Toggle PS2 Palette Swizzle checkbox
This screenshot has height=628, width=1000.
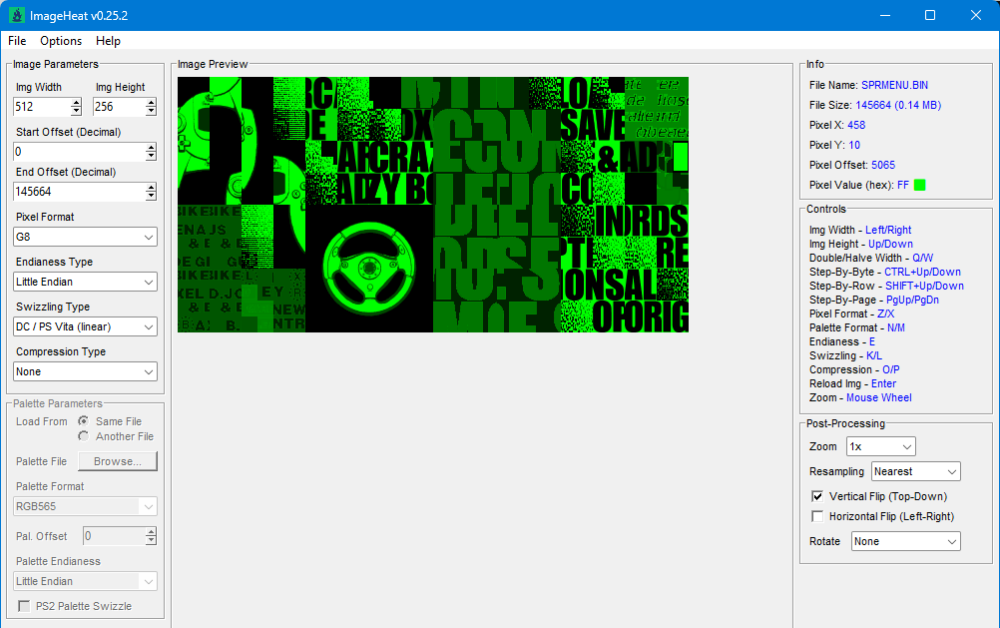(x=24, y=606)
